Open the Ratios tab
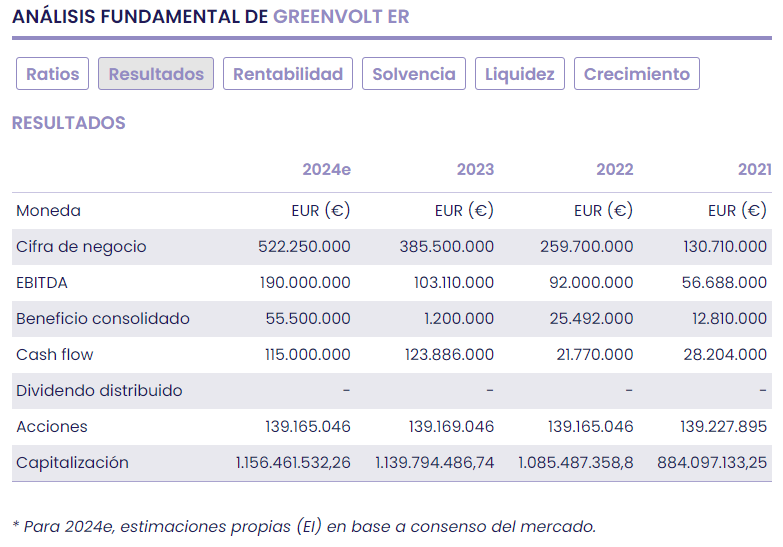Screen dimensions: 783x547 [52, 74]
